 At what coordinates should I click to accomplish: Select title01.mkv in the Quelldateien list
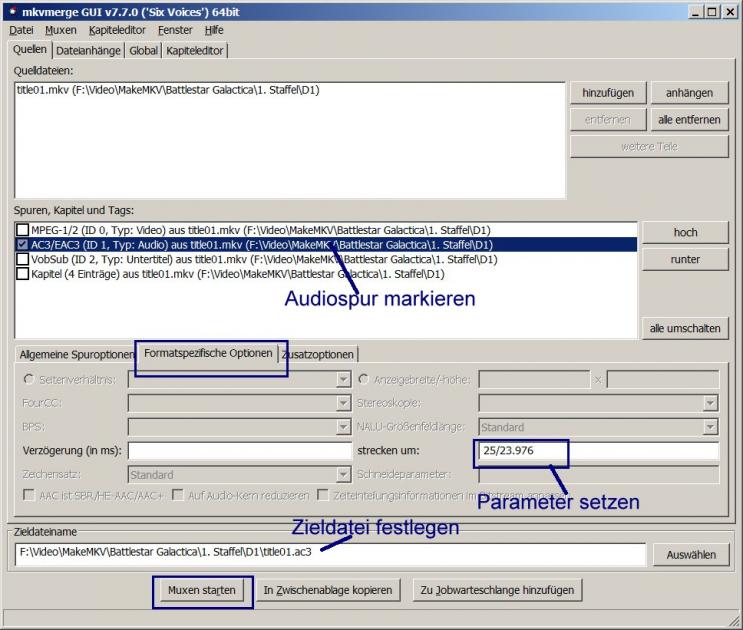coord(168,90)
